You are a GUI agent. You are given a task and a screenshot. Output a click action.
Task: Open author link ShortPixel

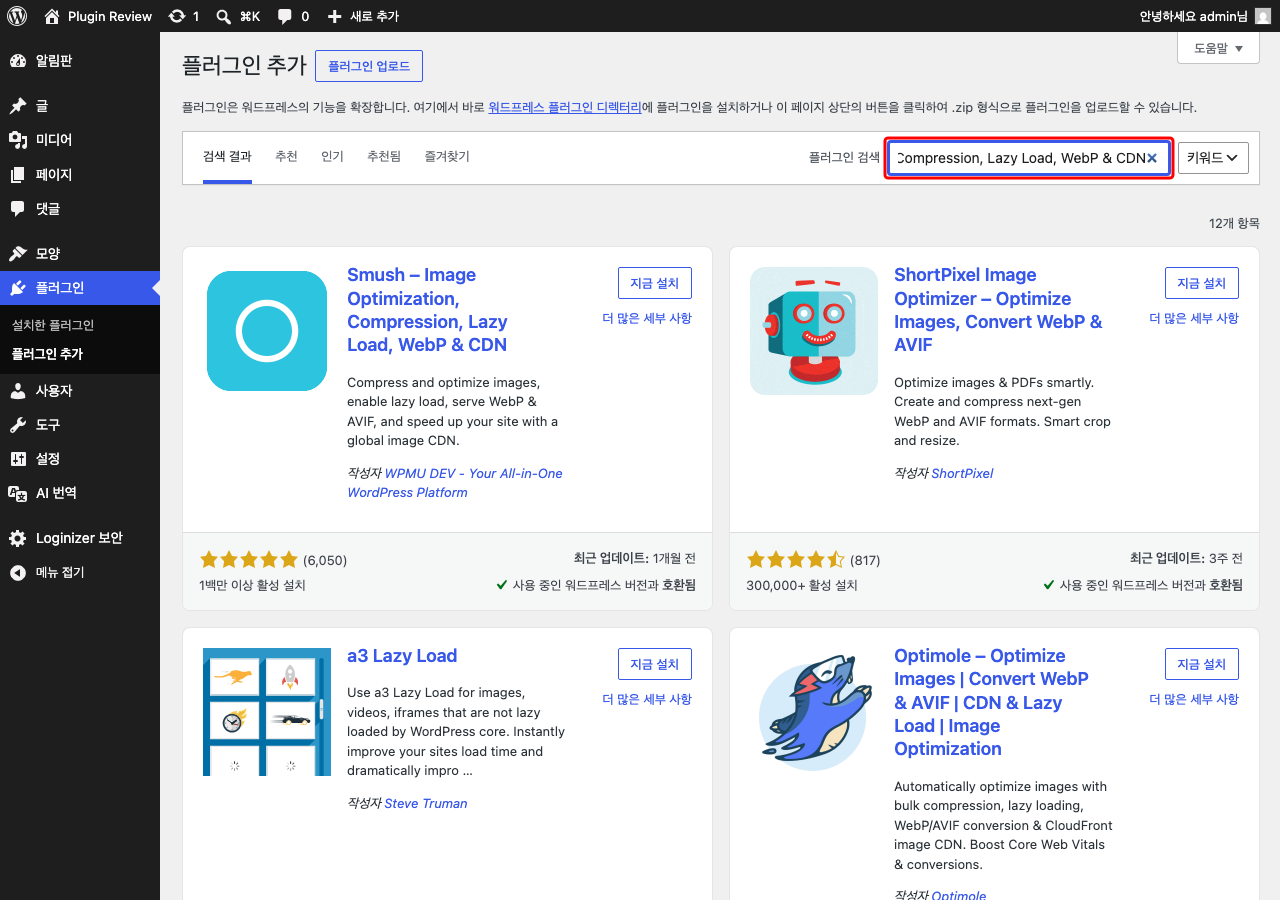tap(962, 473)
